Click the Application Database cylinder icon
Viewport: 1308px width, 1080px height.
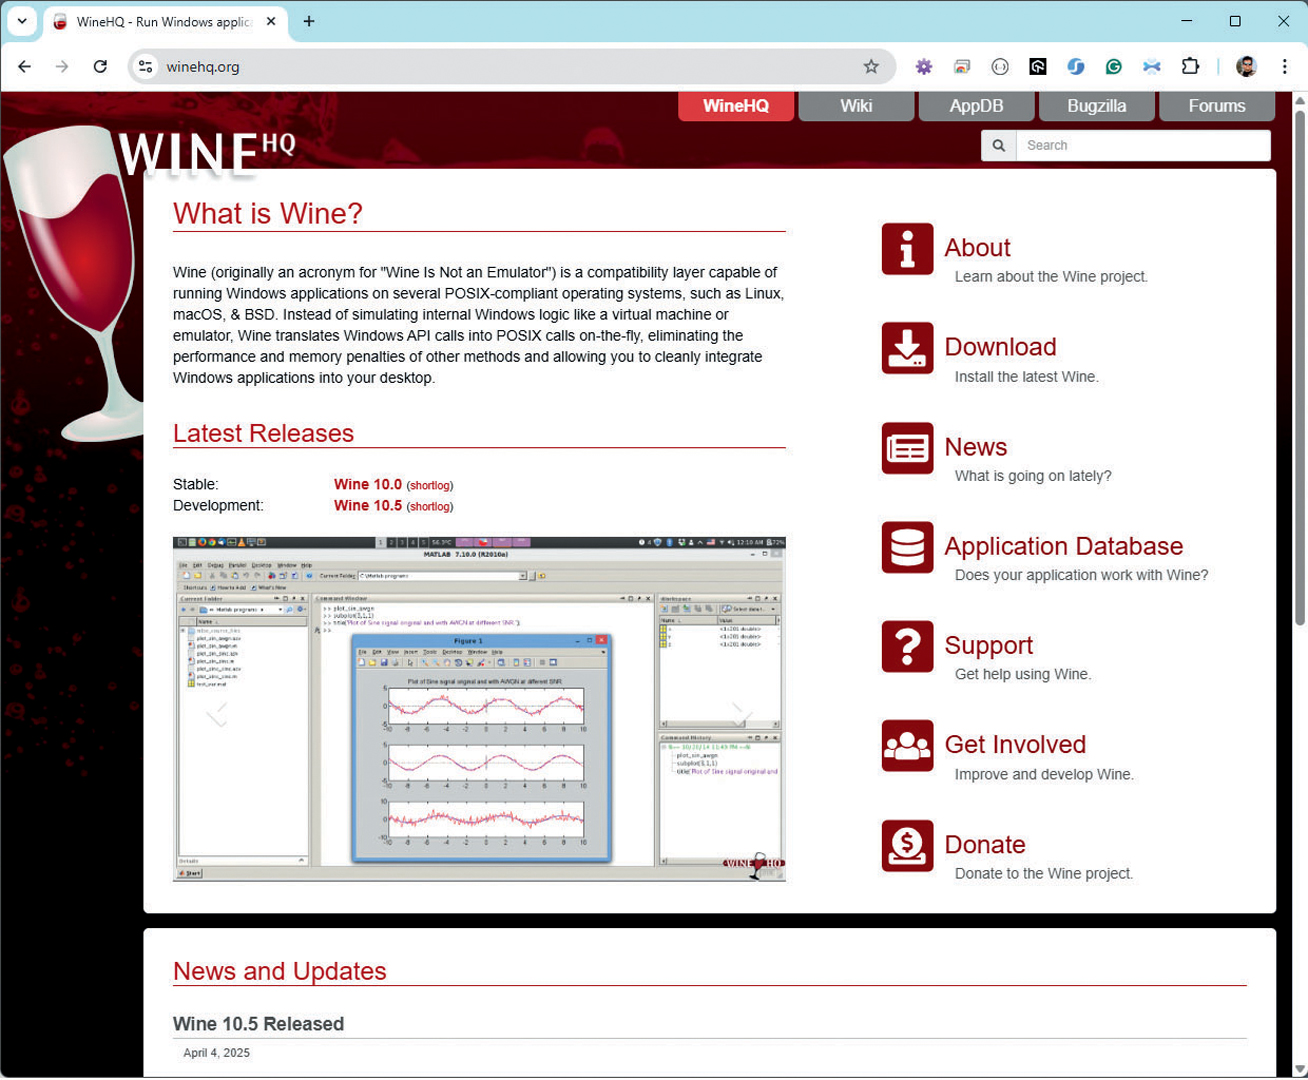tap(907, 547)
